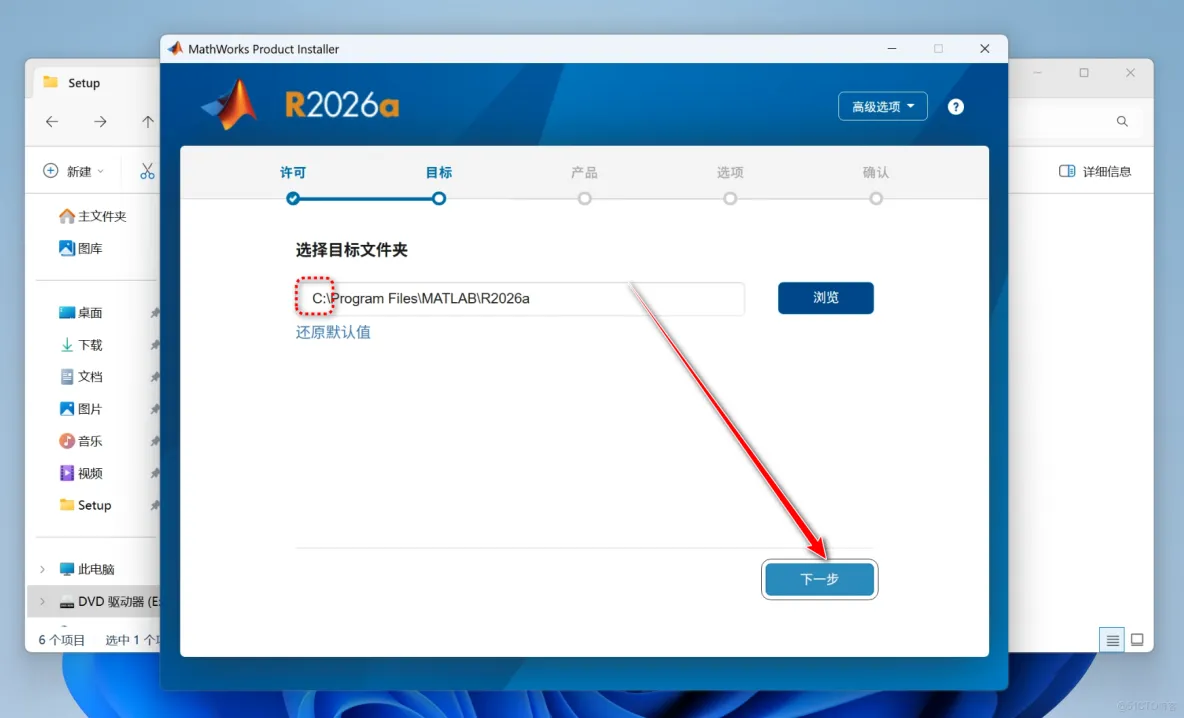Image resolution: width=1184 pixels, height=718 pixels.
Task: Open 视频 in Explorer sidebar
Action: click(x=81, y=473)
